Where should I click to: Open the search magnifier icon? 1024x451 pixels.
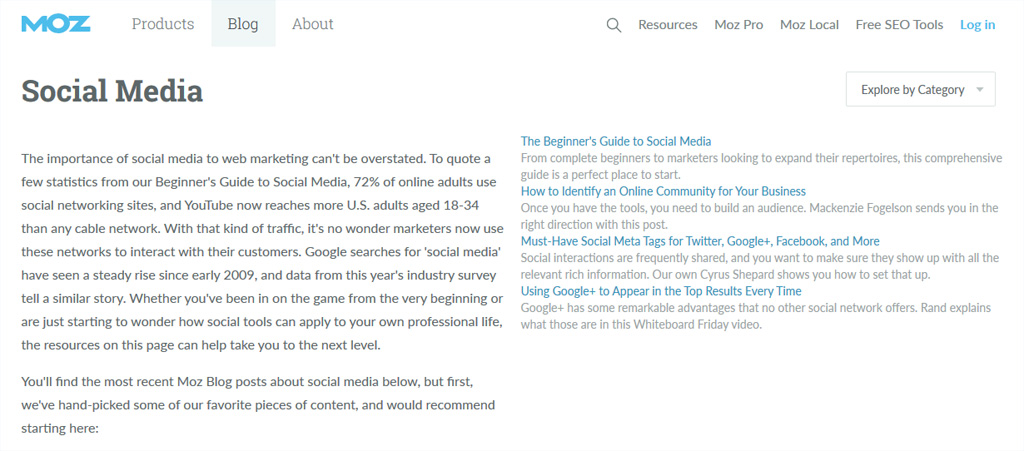613,25
